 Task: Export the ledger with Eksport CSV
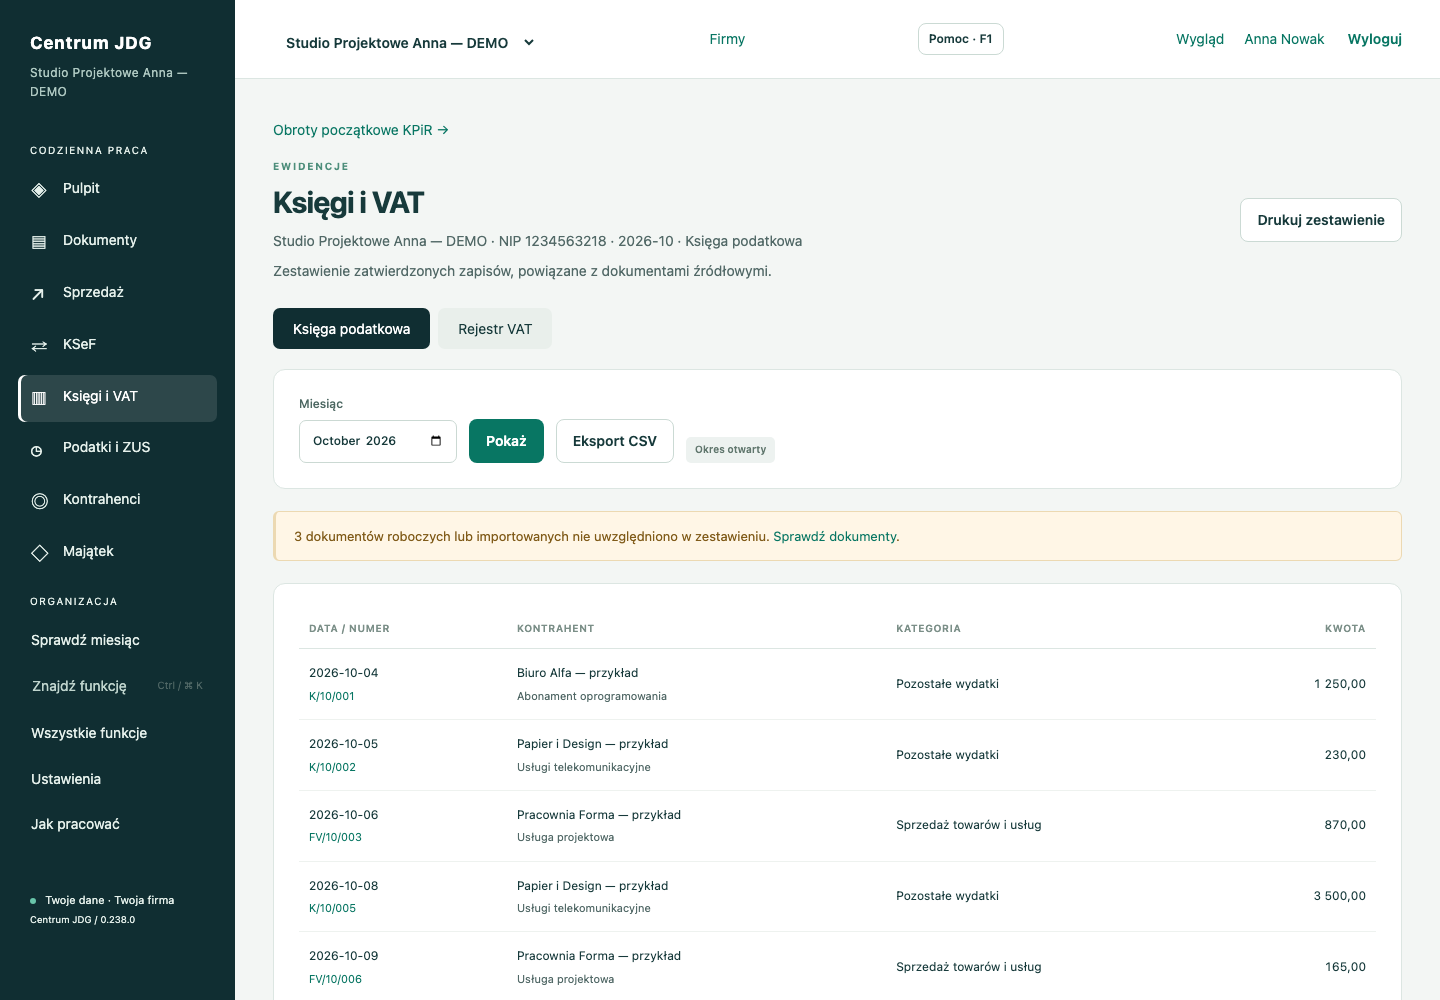(x=615, y=441)
